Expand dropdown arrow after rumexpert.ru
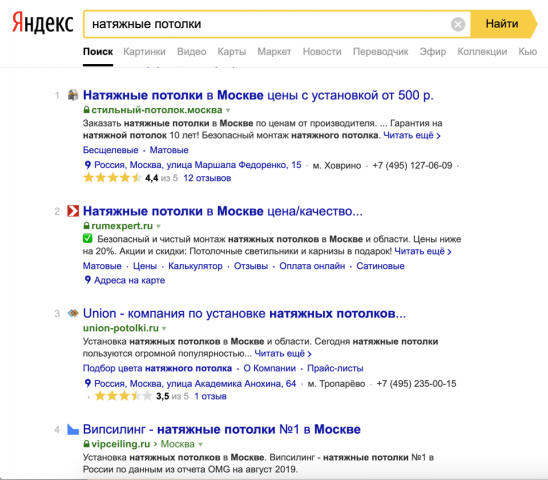Screen dimensions: 548x480 coord(158,227)
